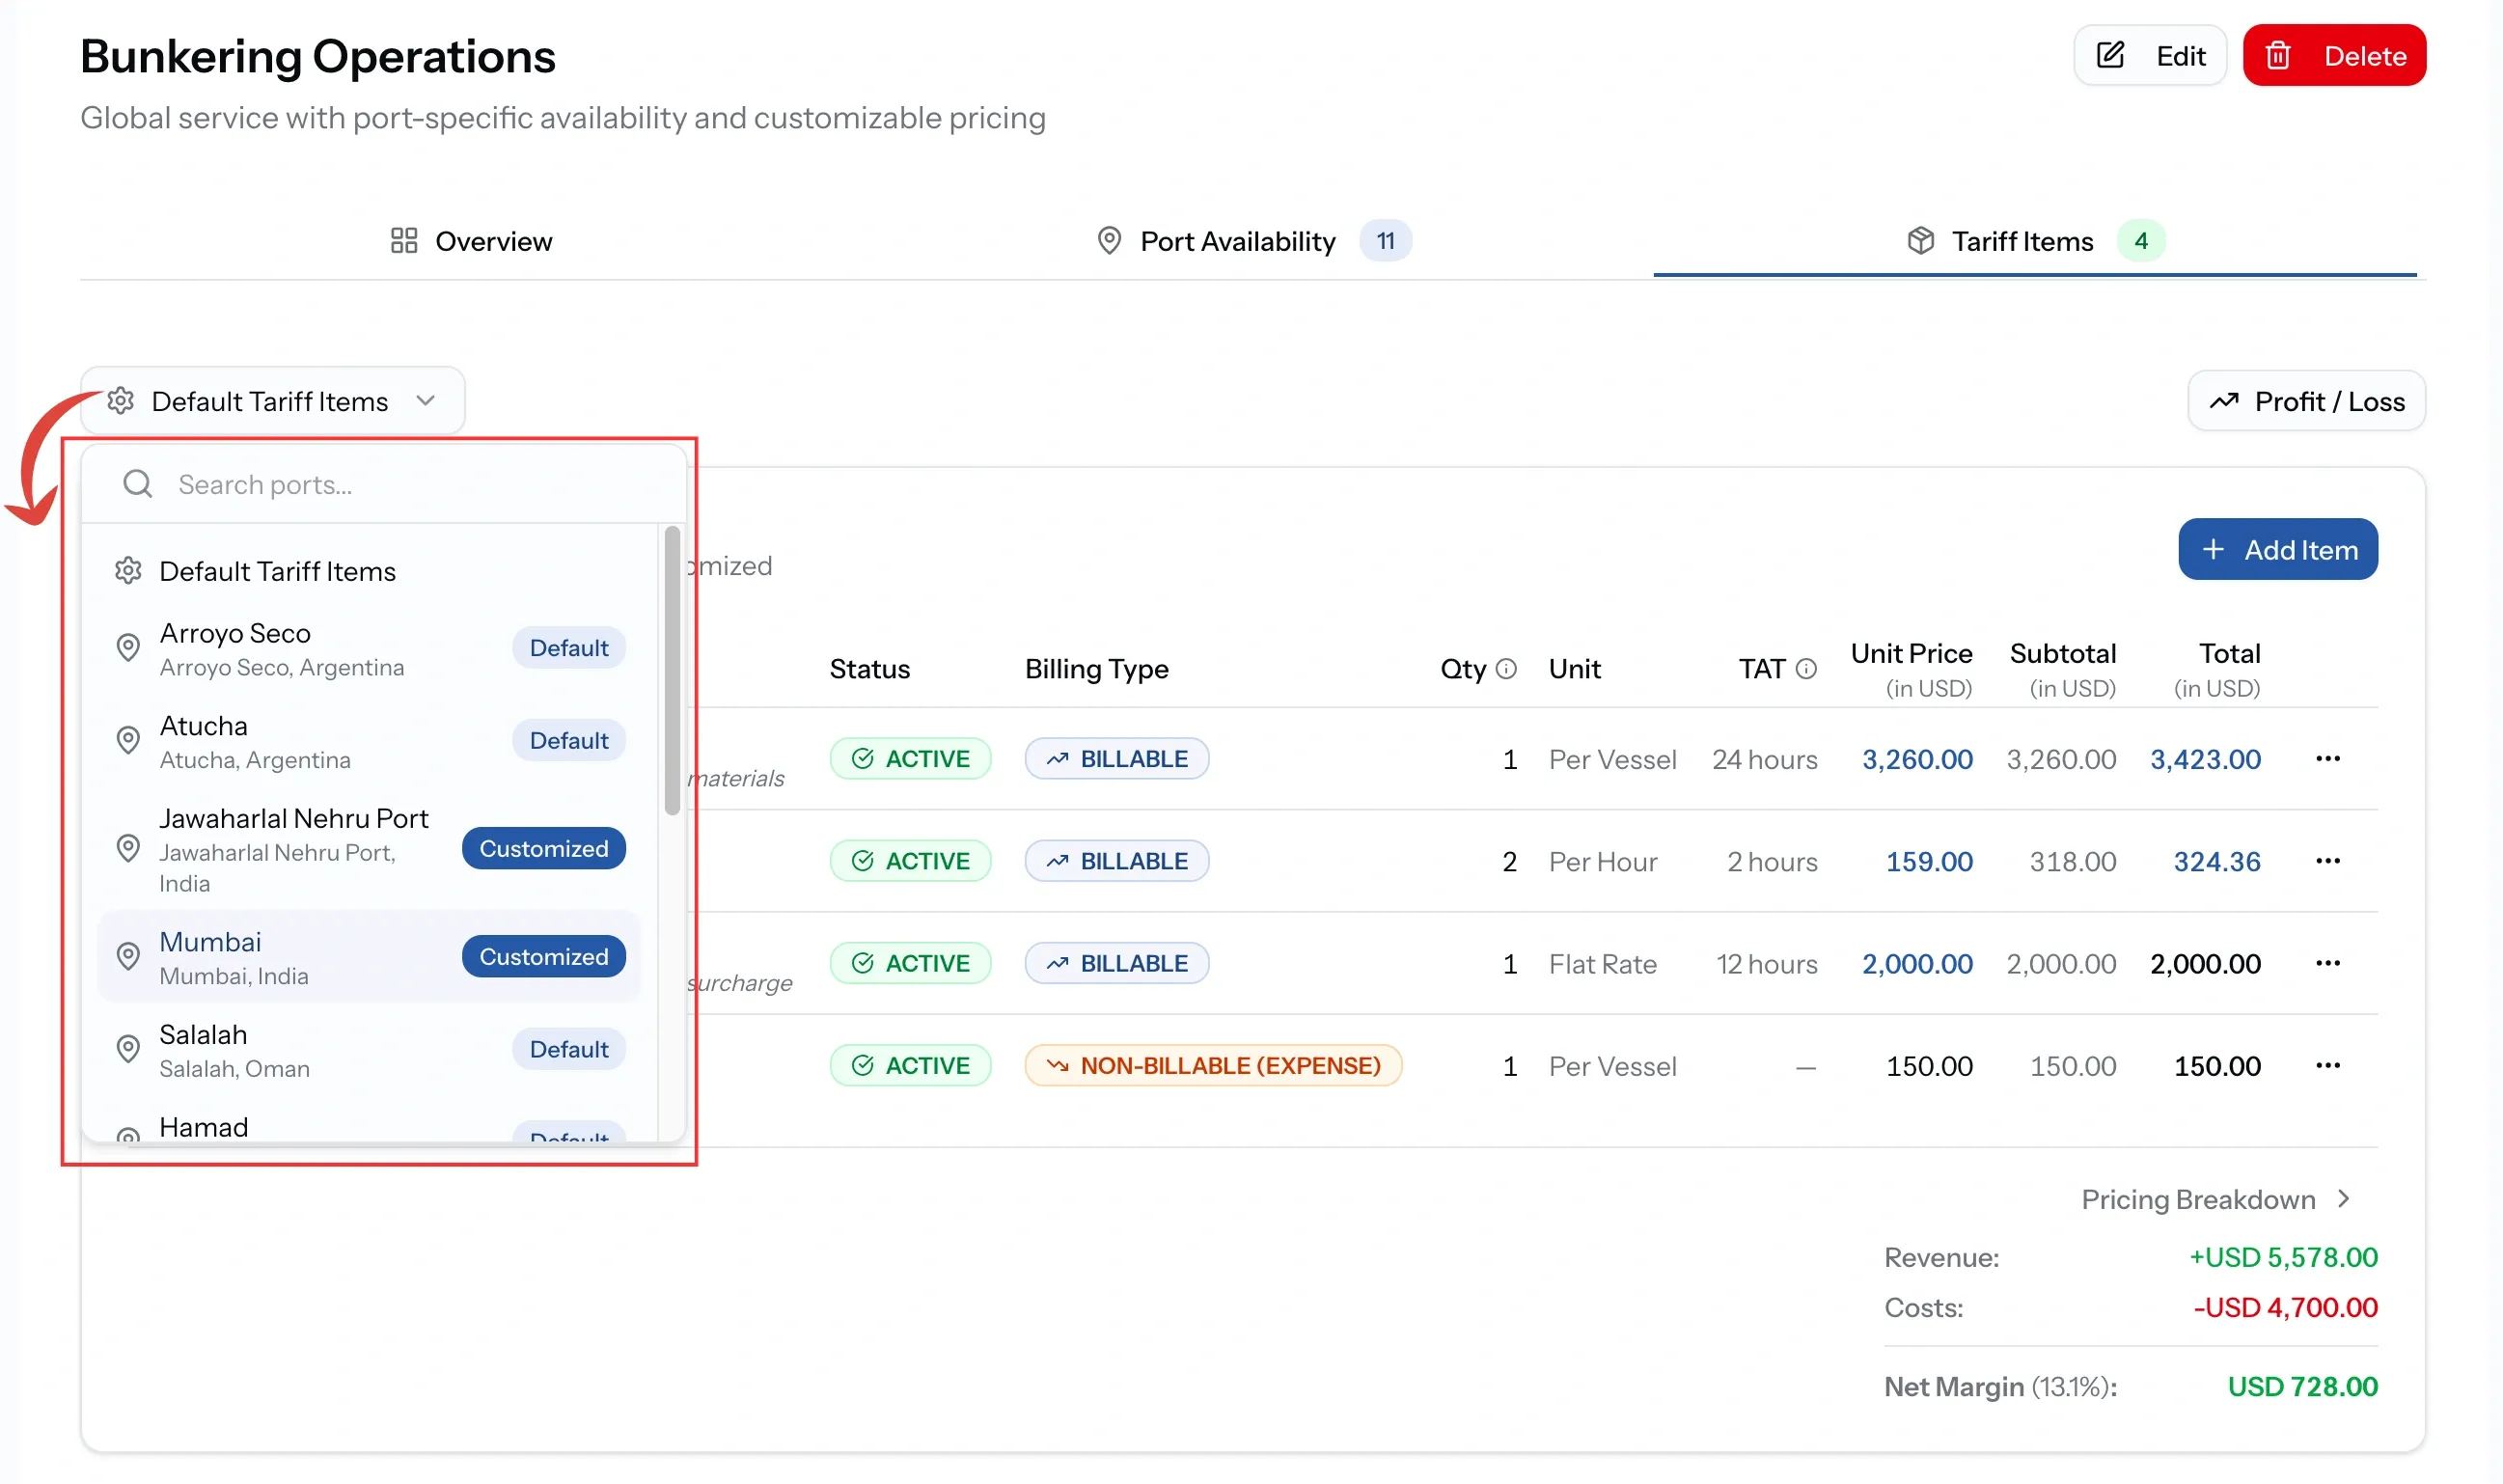Click the Edit button
This screenshot has width=2503, height=1484.
(x=2150, y=55)
